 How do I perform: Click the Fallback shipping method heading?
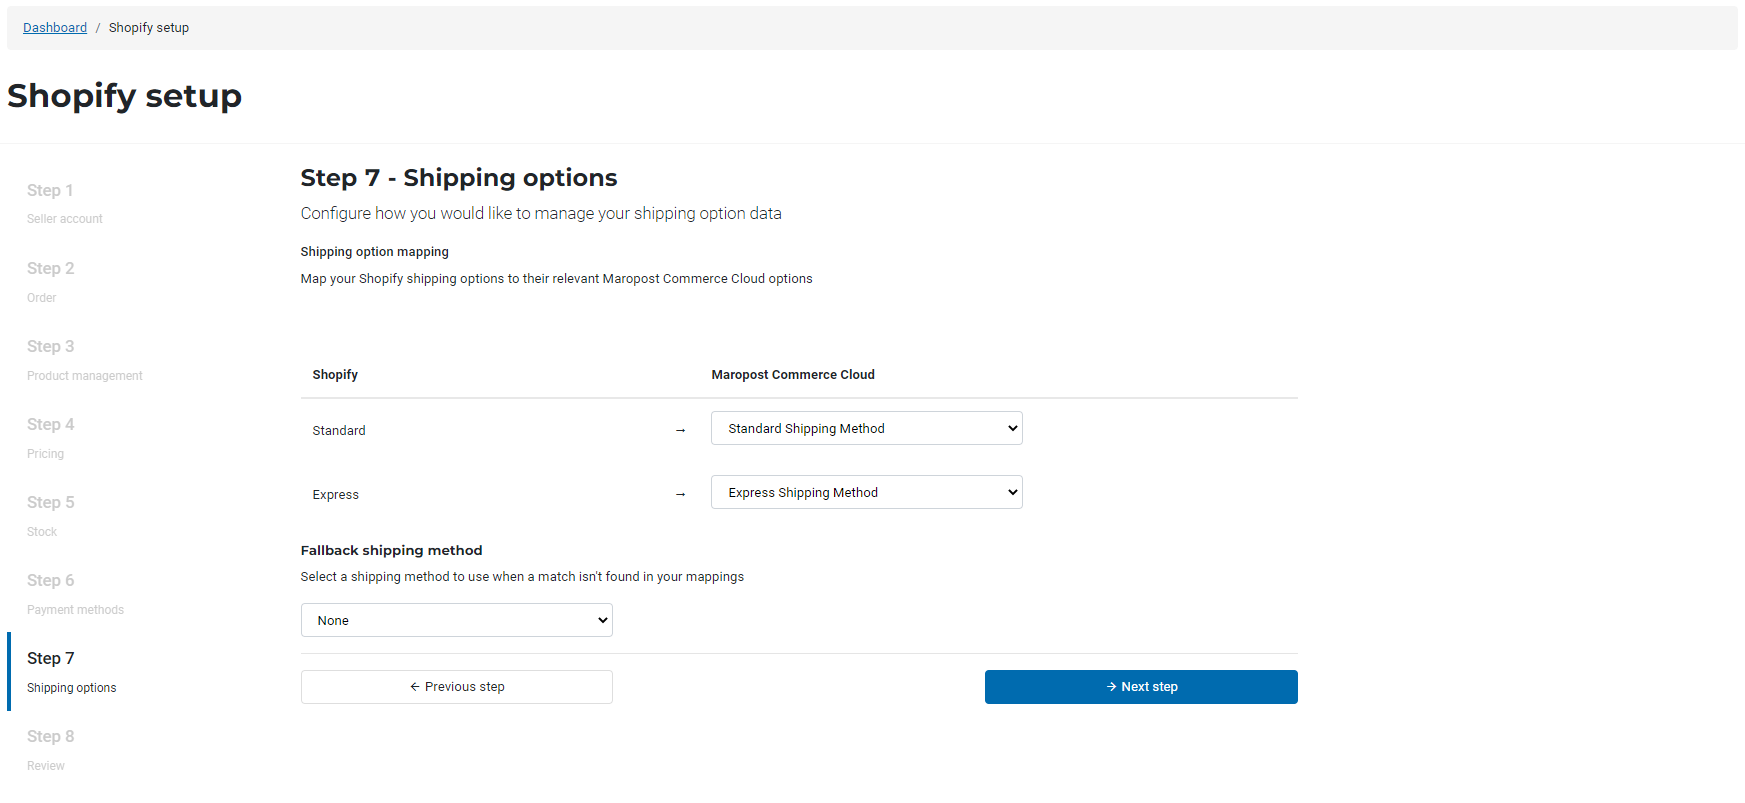[x=392, y=550]
